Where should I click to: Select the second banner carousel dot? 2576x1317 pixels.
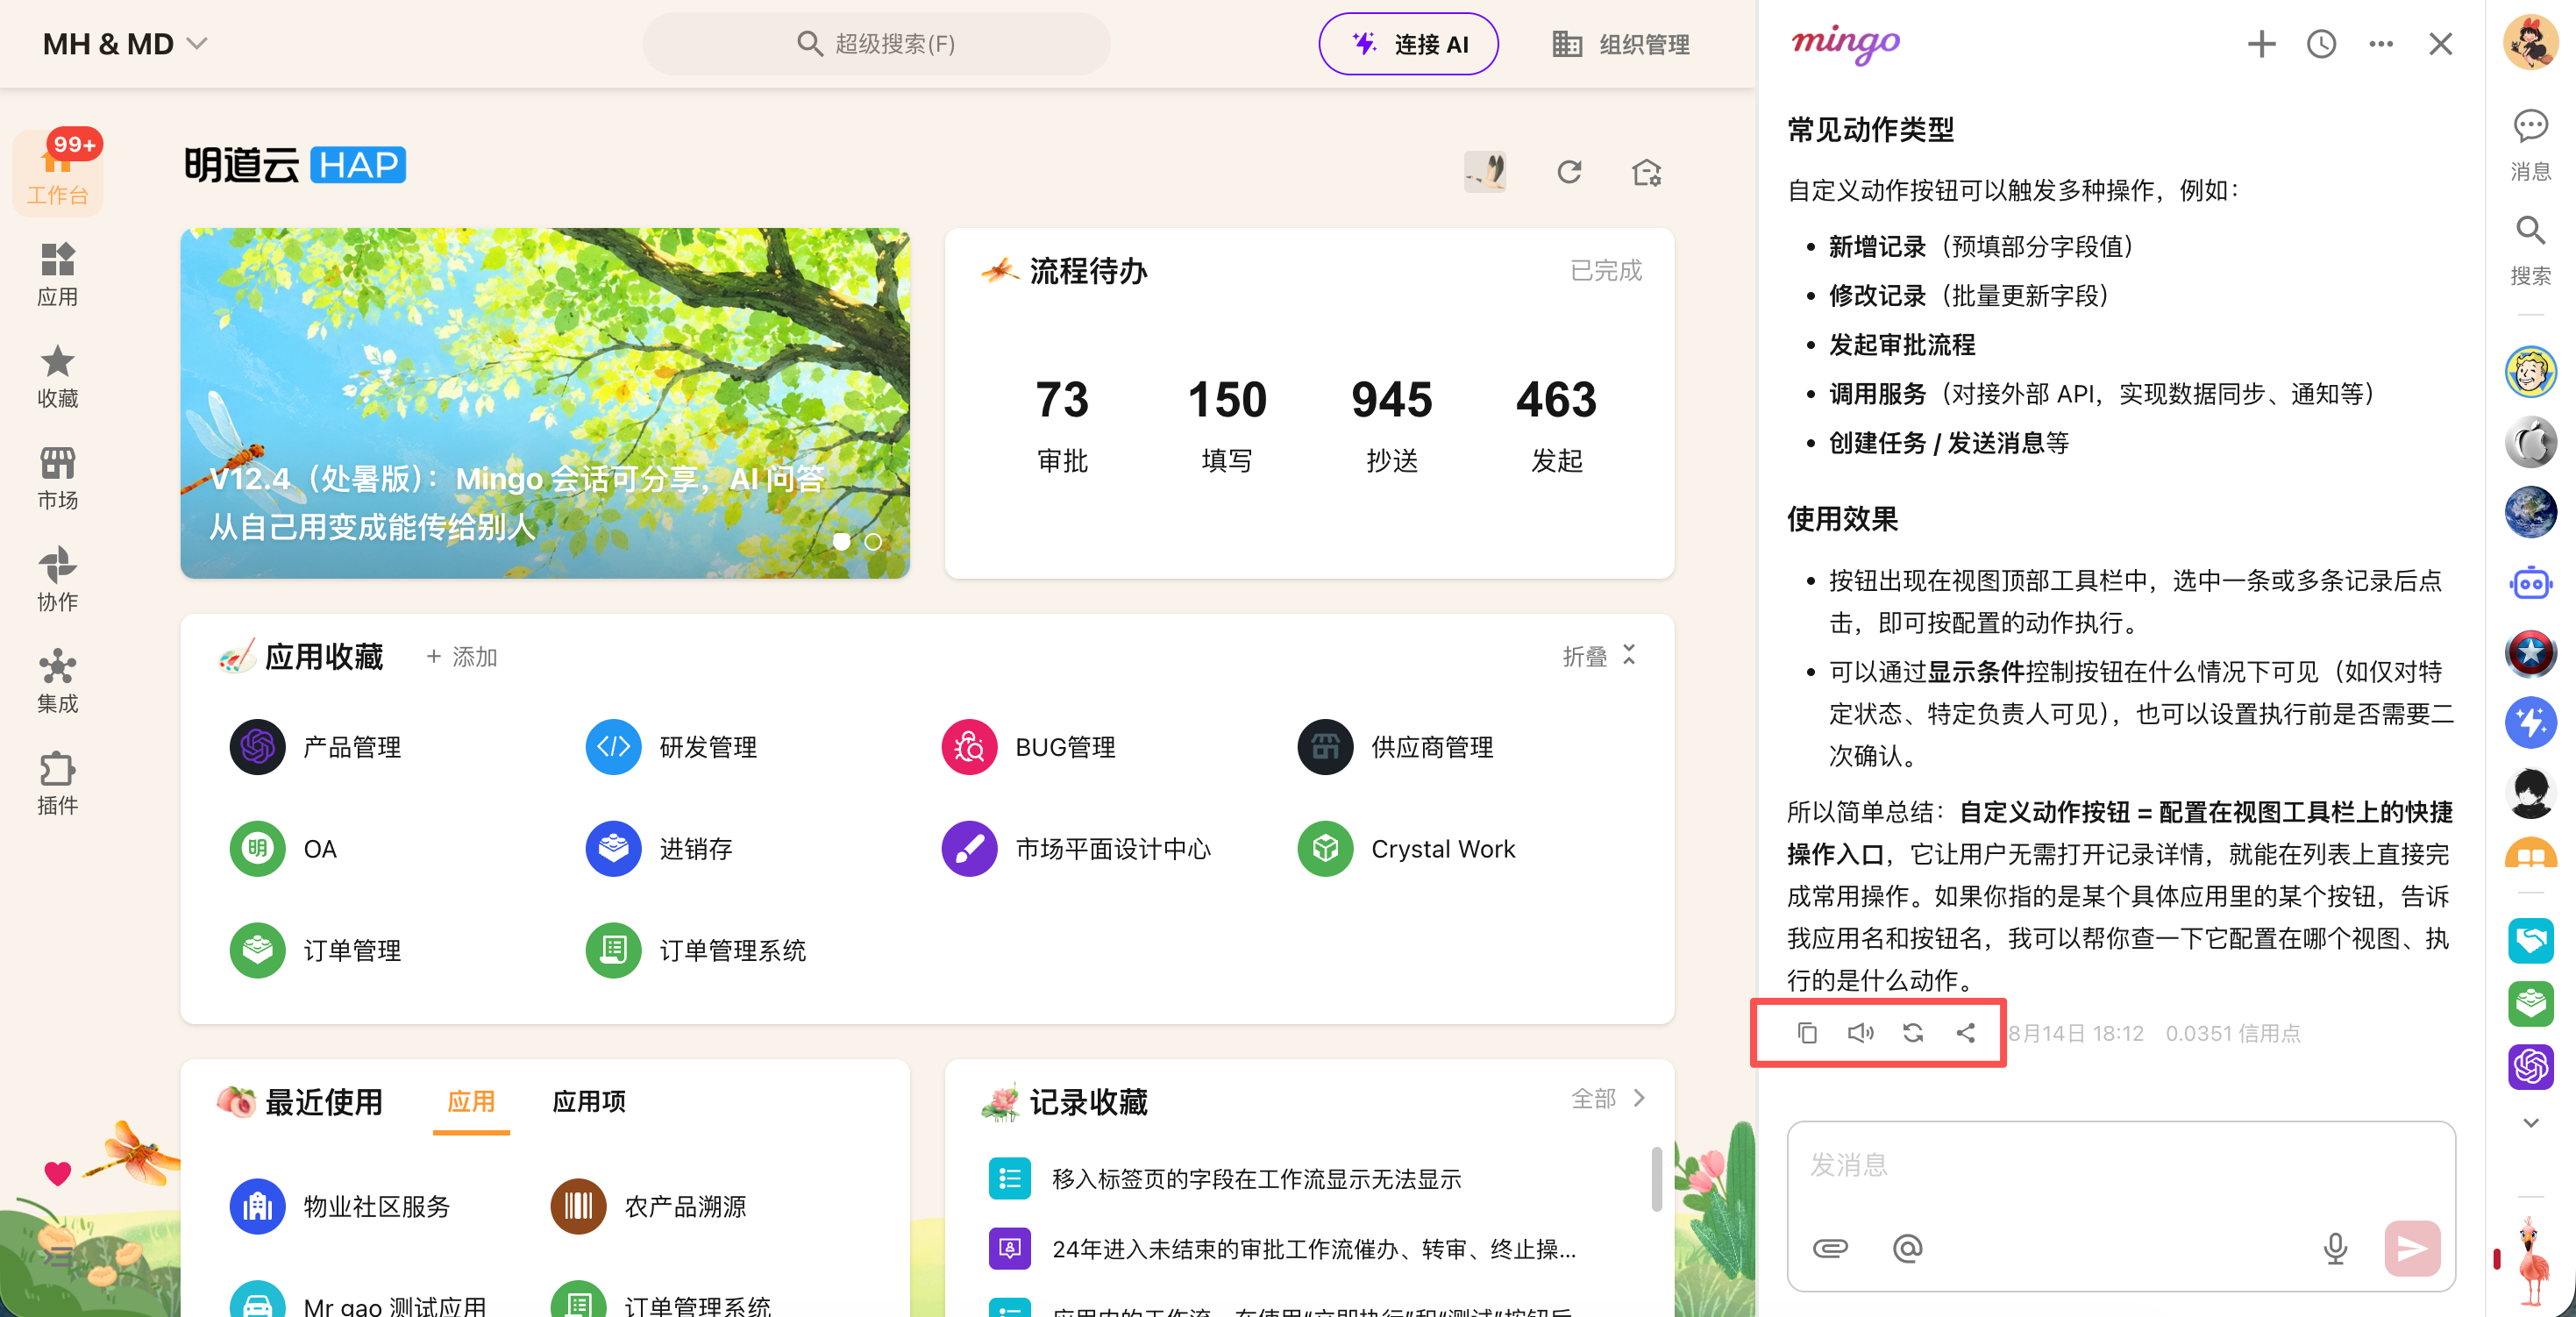point(873,541)
